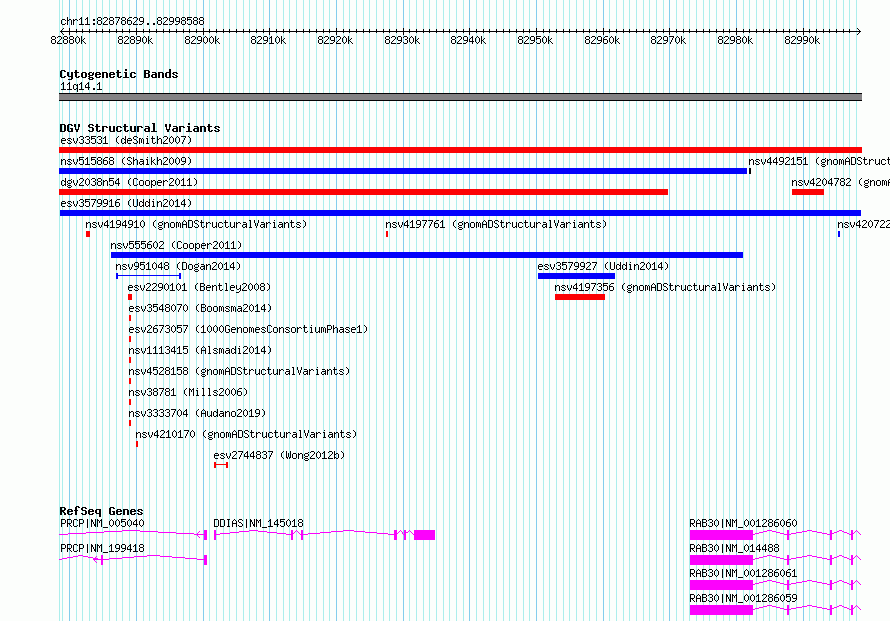The width and height of the screenshot is (890, 621).
Task: Click the 82910k ruler tick label
Action: click(x=268, y=40)
